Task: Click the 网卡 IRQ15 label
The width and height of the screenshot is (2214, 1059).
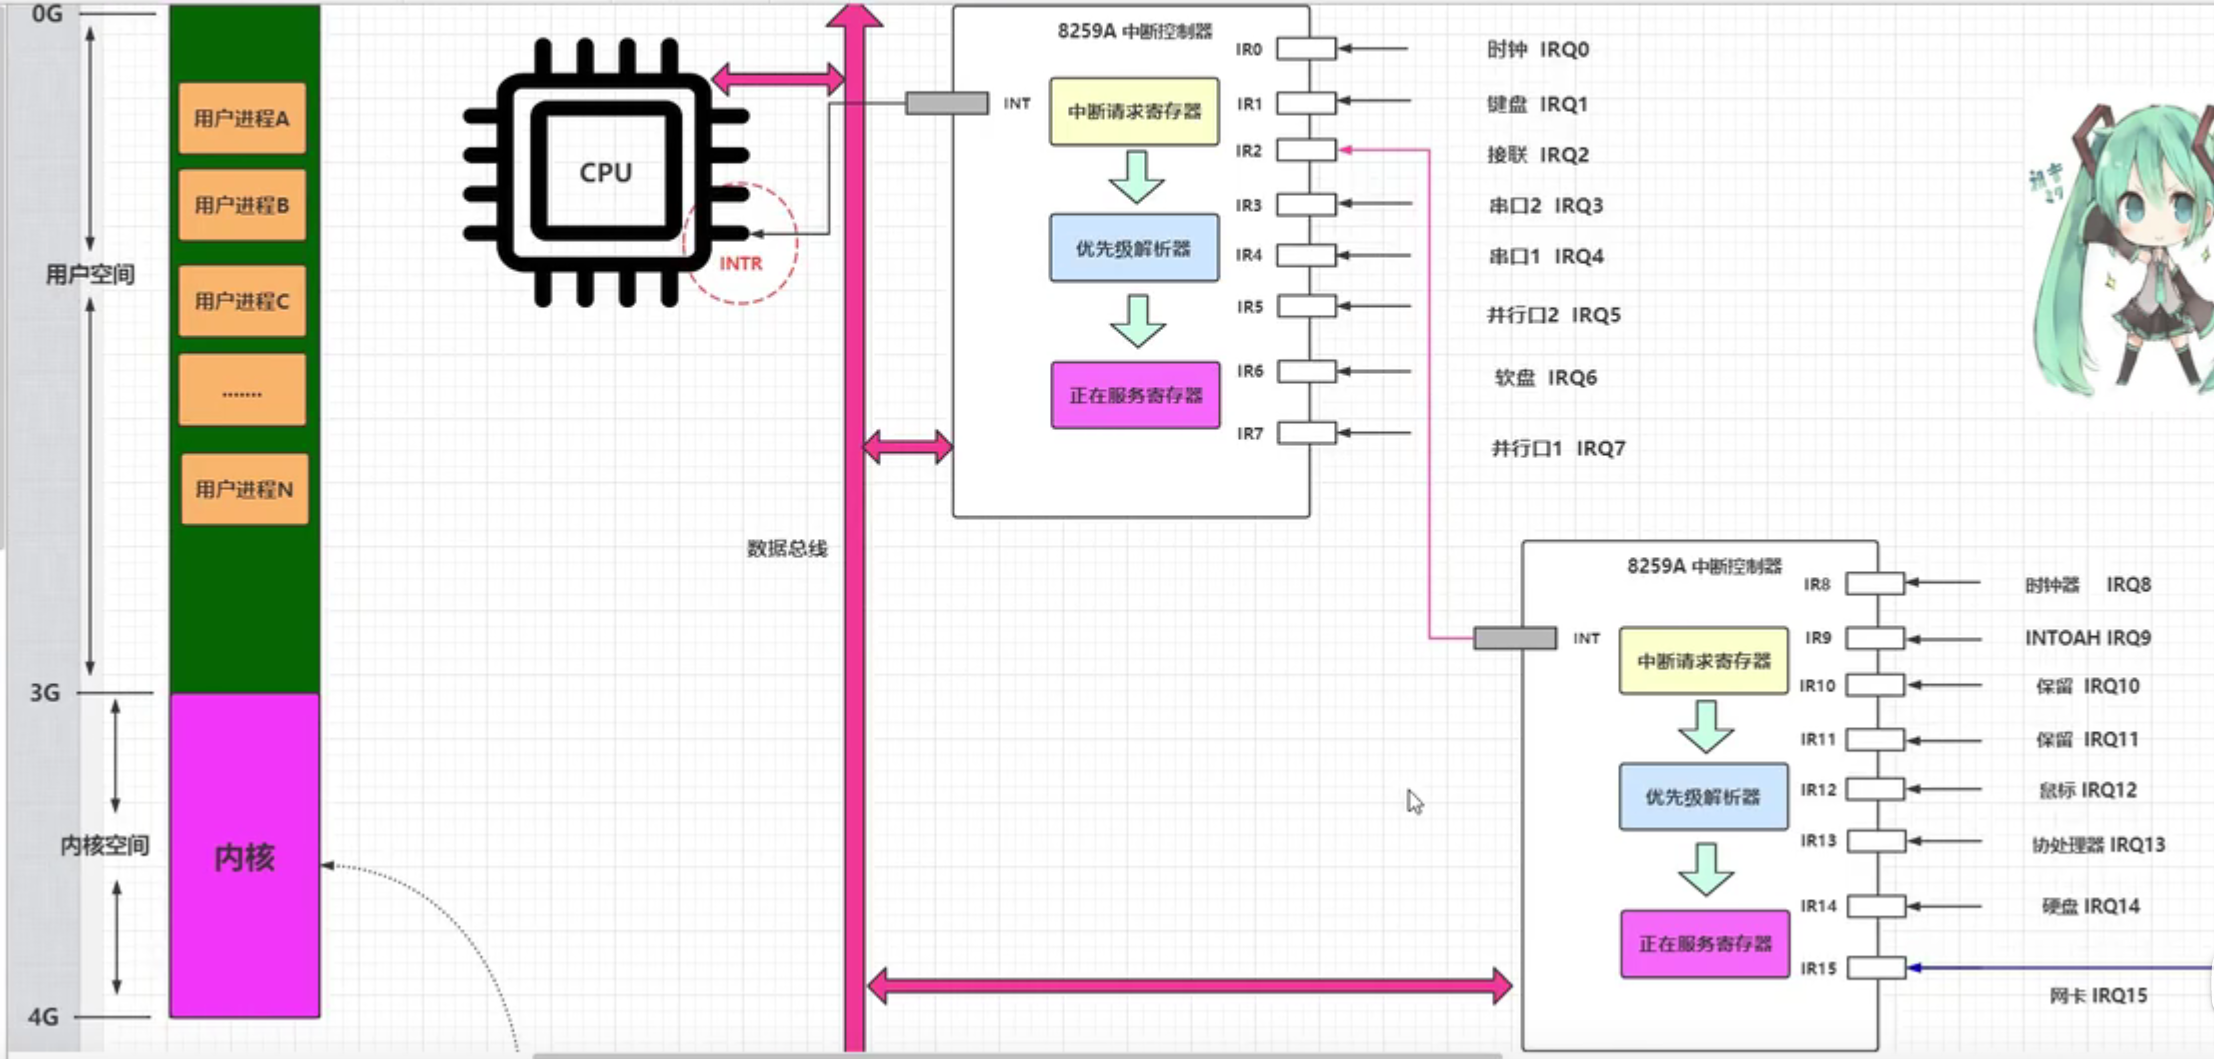Action: [x=2098, y=995]
